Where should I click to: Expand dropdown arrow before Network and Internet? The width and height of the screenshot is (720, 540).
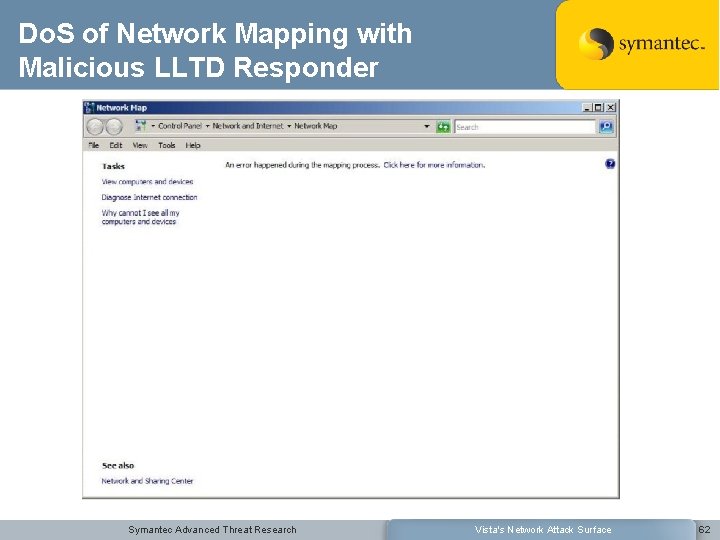[208, 126]
